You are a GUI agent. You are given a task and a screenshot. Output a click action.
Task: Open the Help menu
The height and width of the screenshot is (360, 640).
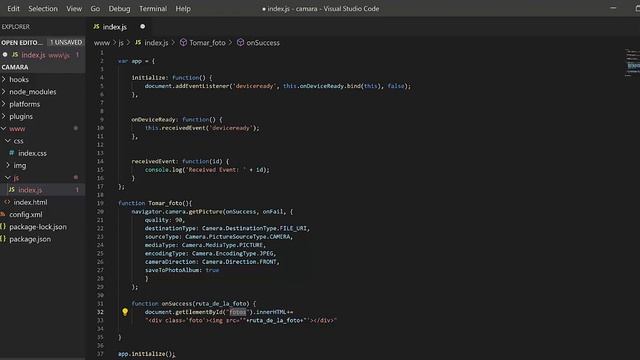coord(183,9)
